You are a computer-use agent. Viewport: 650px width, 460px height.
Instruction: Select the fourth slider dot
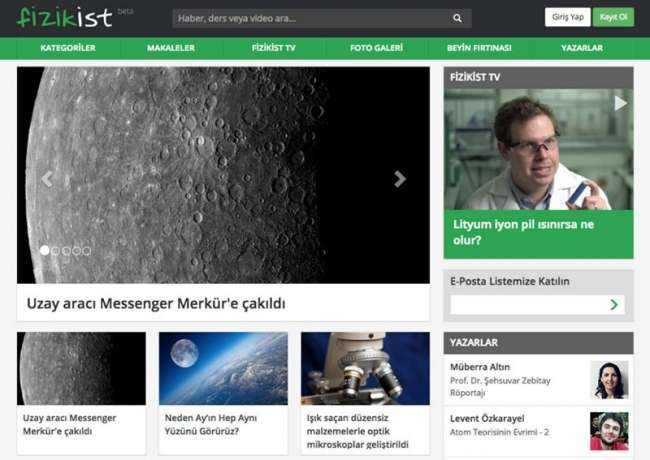coord(76,251)
